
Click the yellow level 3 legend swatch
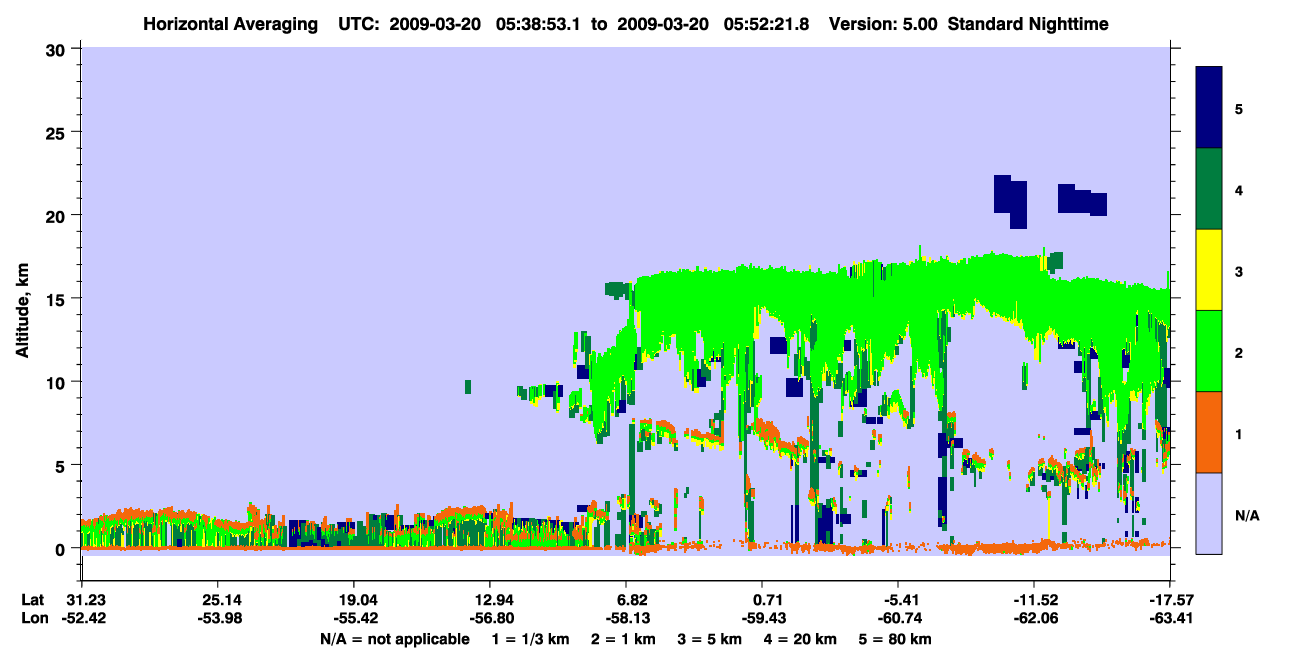[1209, 270]
